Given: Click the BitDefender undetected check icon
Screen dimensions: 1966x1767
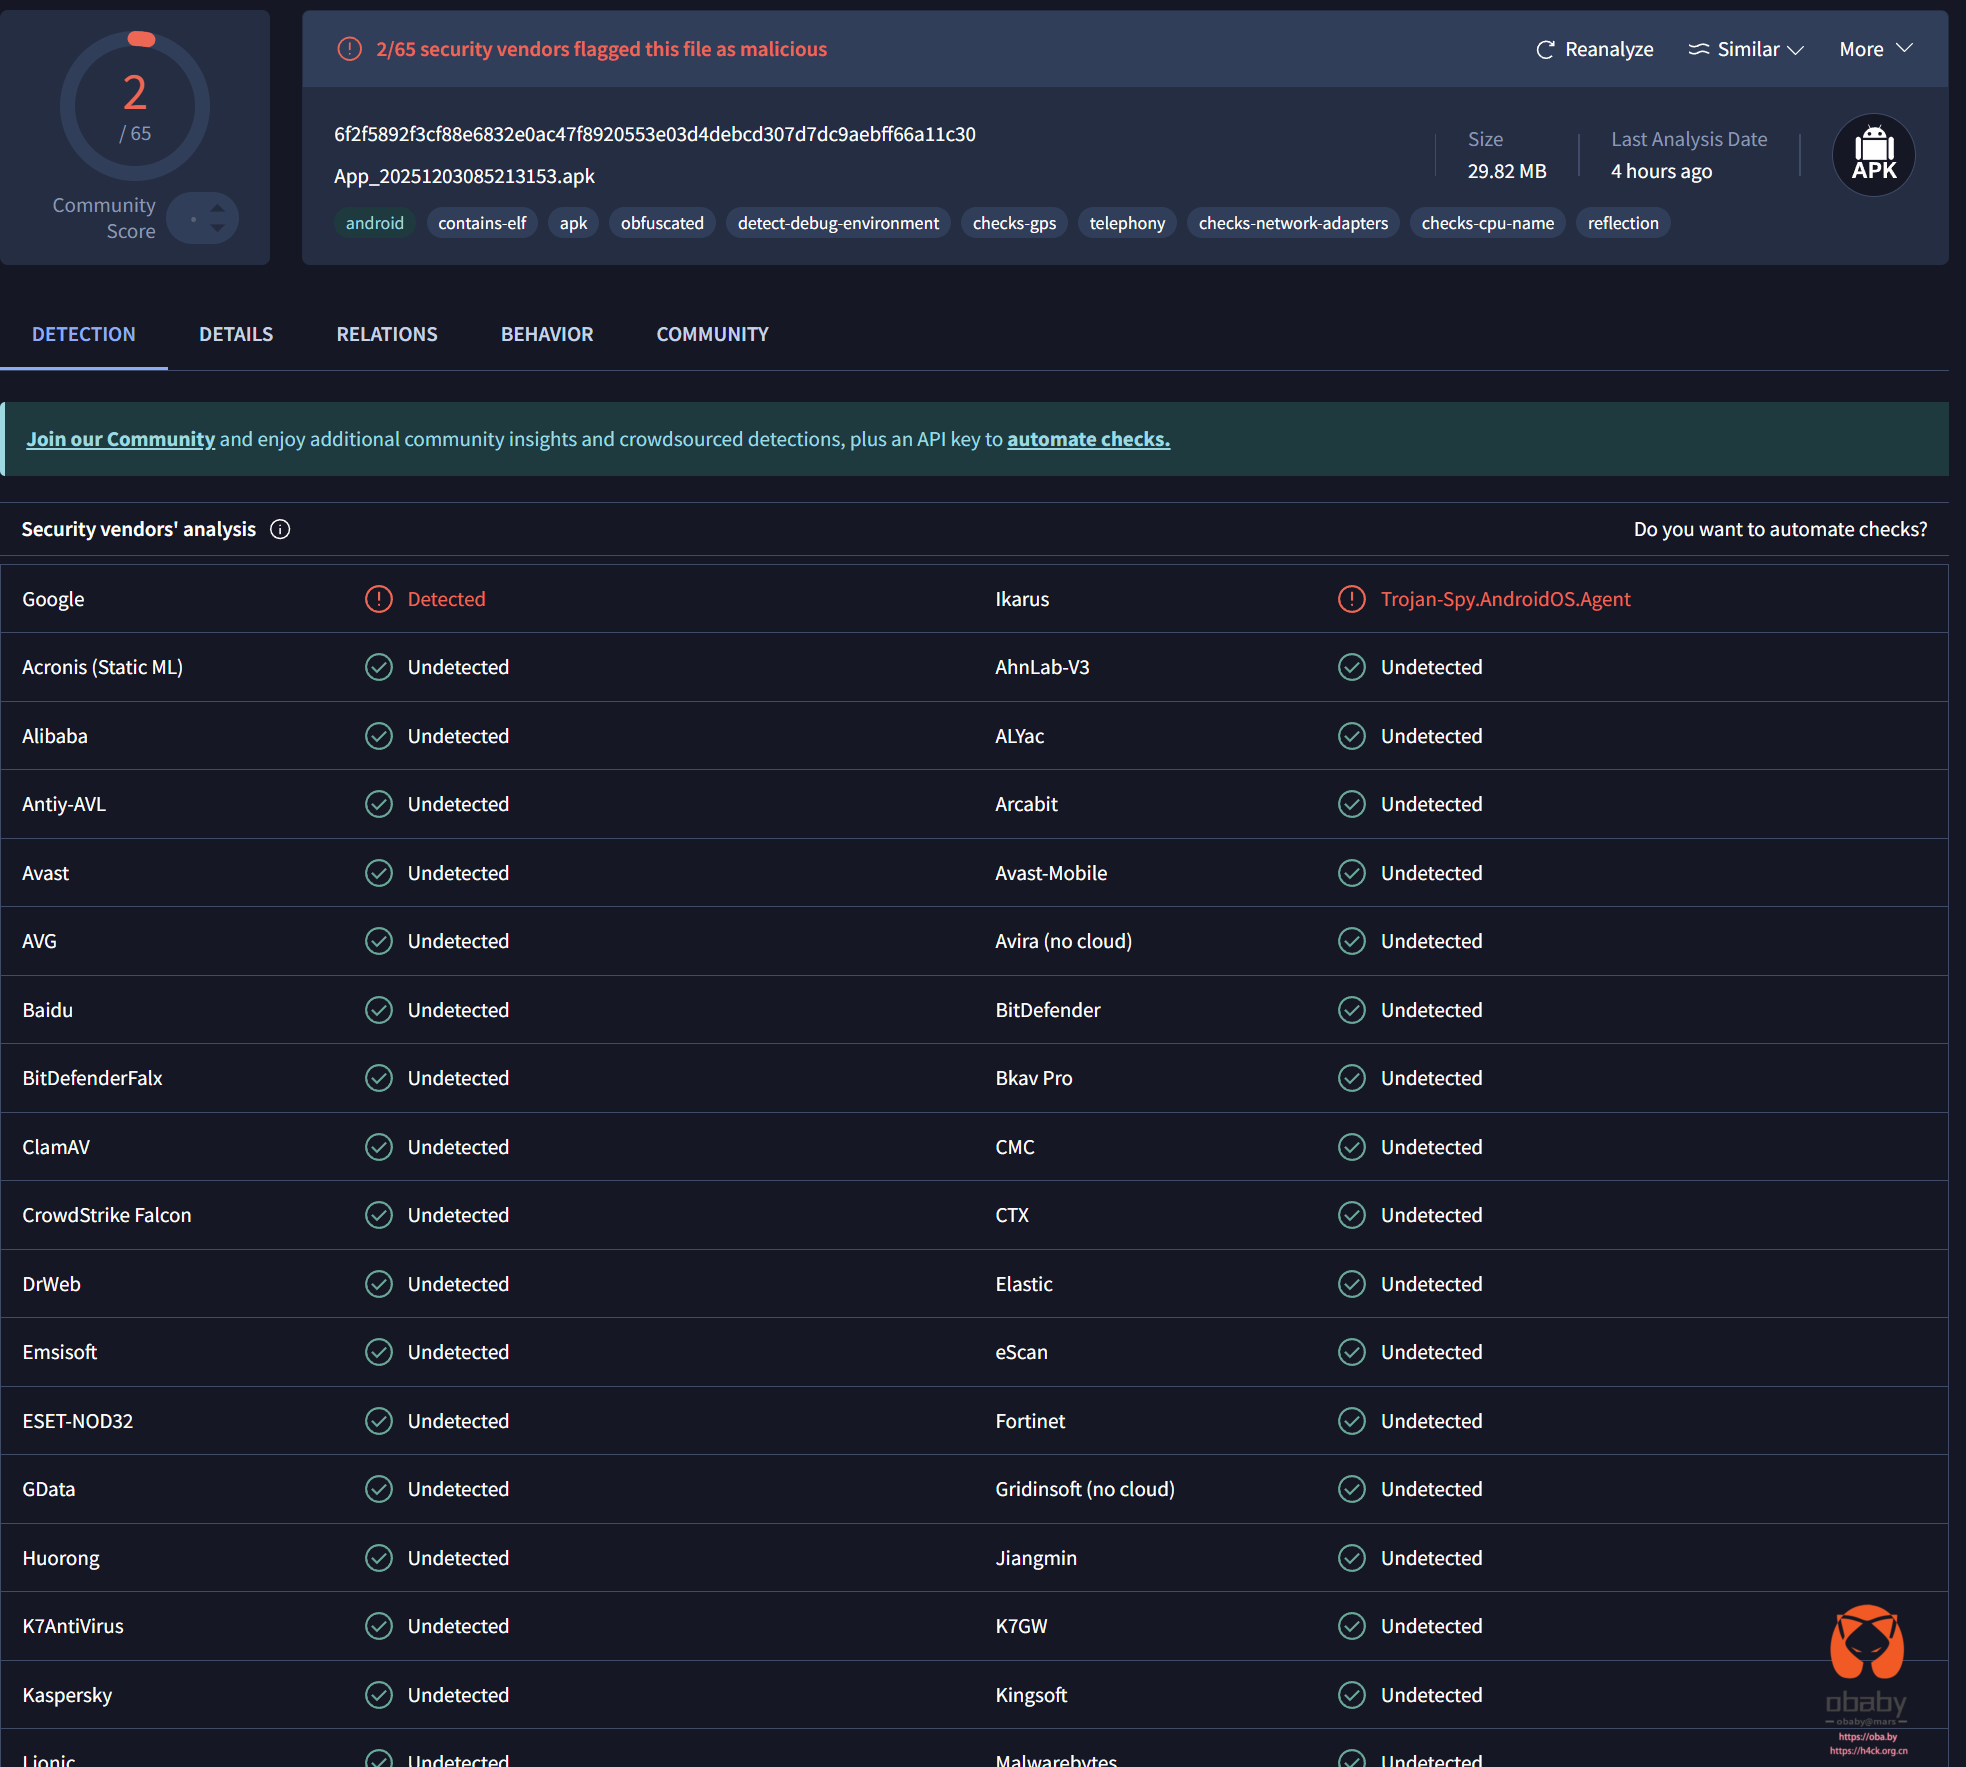Looking at the screenshot, I should click(1351, 1010).
